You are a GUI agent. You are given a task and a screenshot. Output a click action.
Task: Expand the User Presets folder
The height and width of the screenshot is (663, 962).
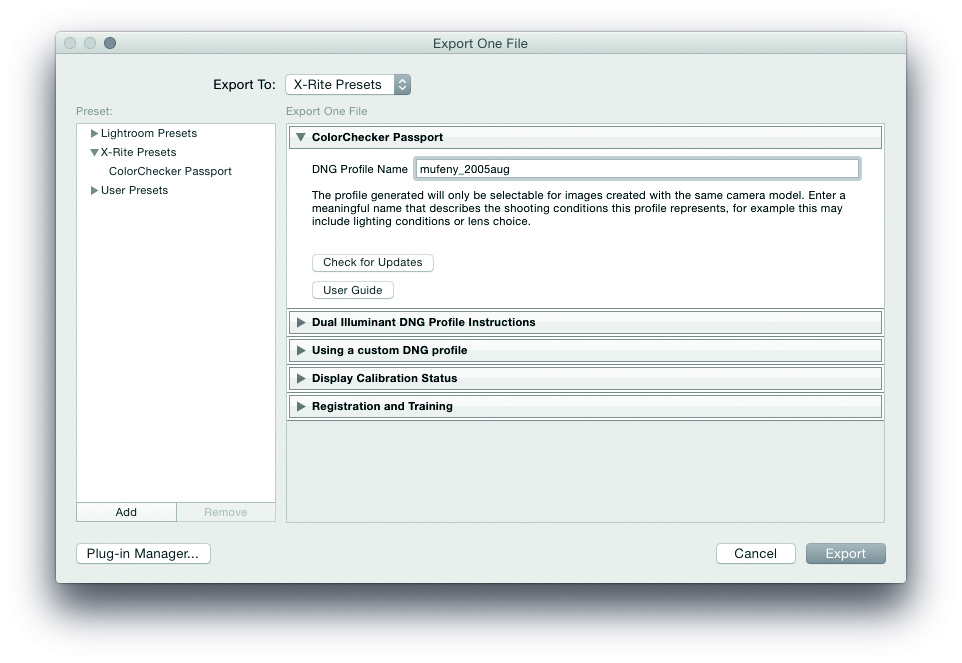pyautogui.click(x=94, y=191)
